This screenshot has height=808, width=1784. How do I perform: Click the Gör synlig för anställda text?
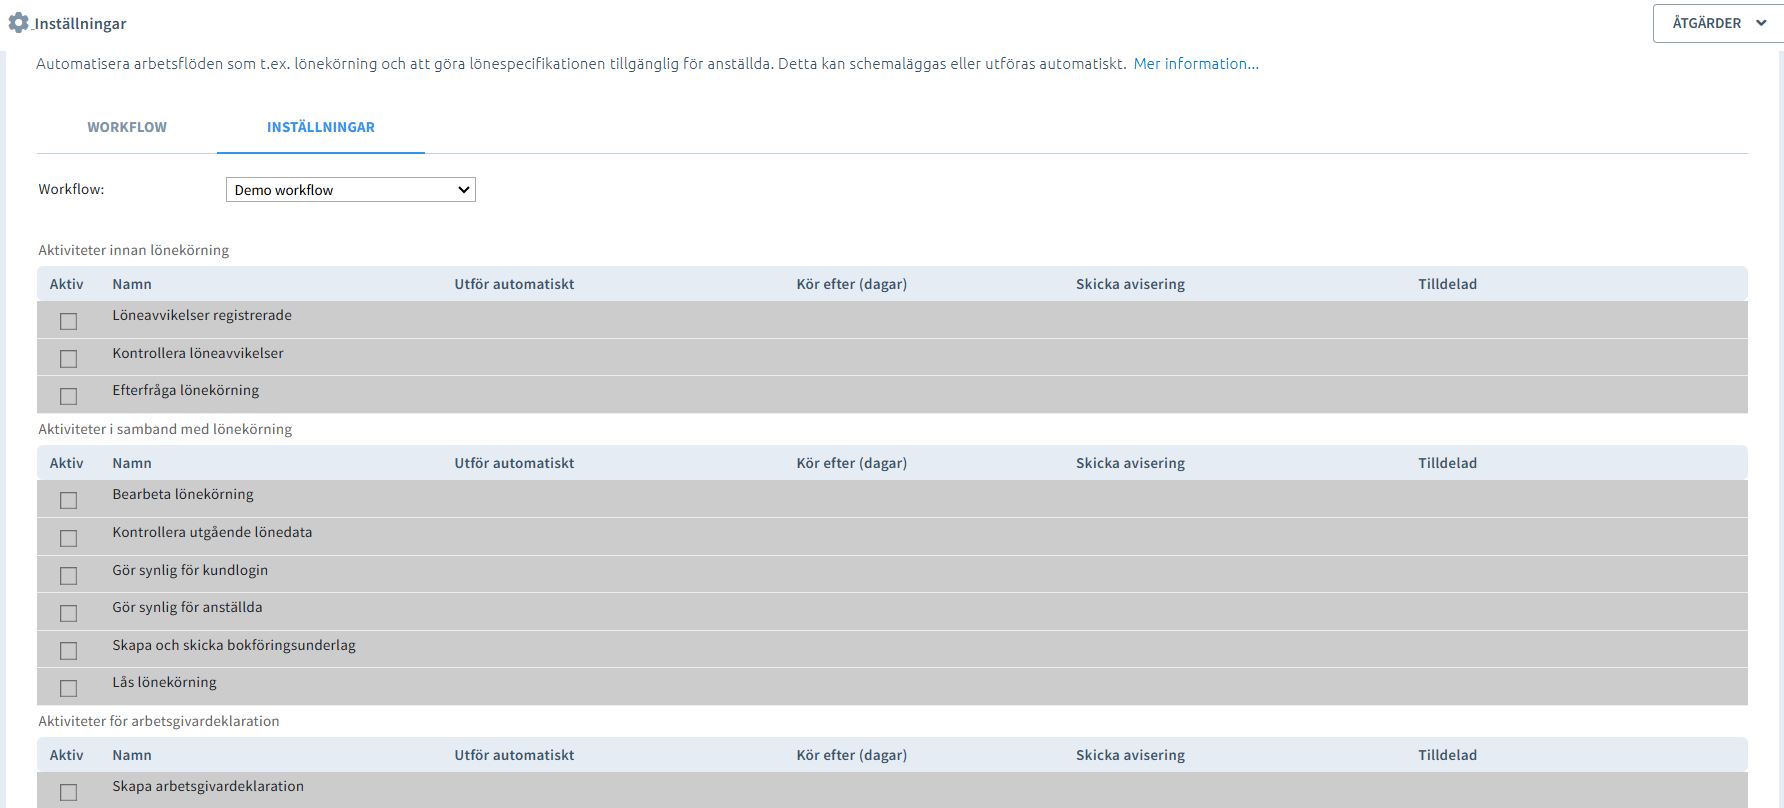coord(187,608)
